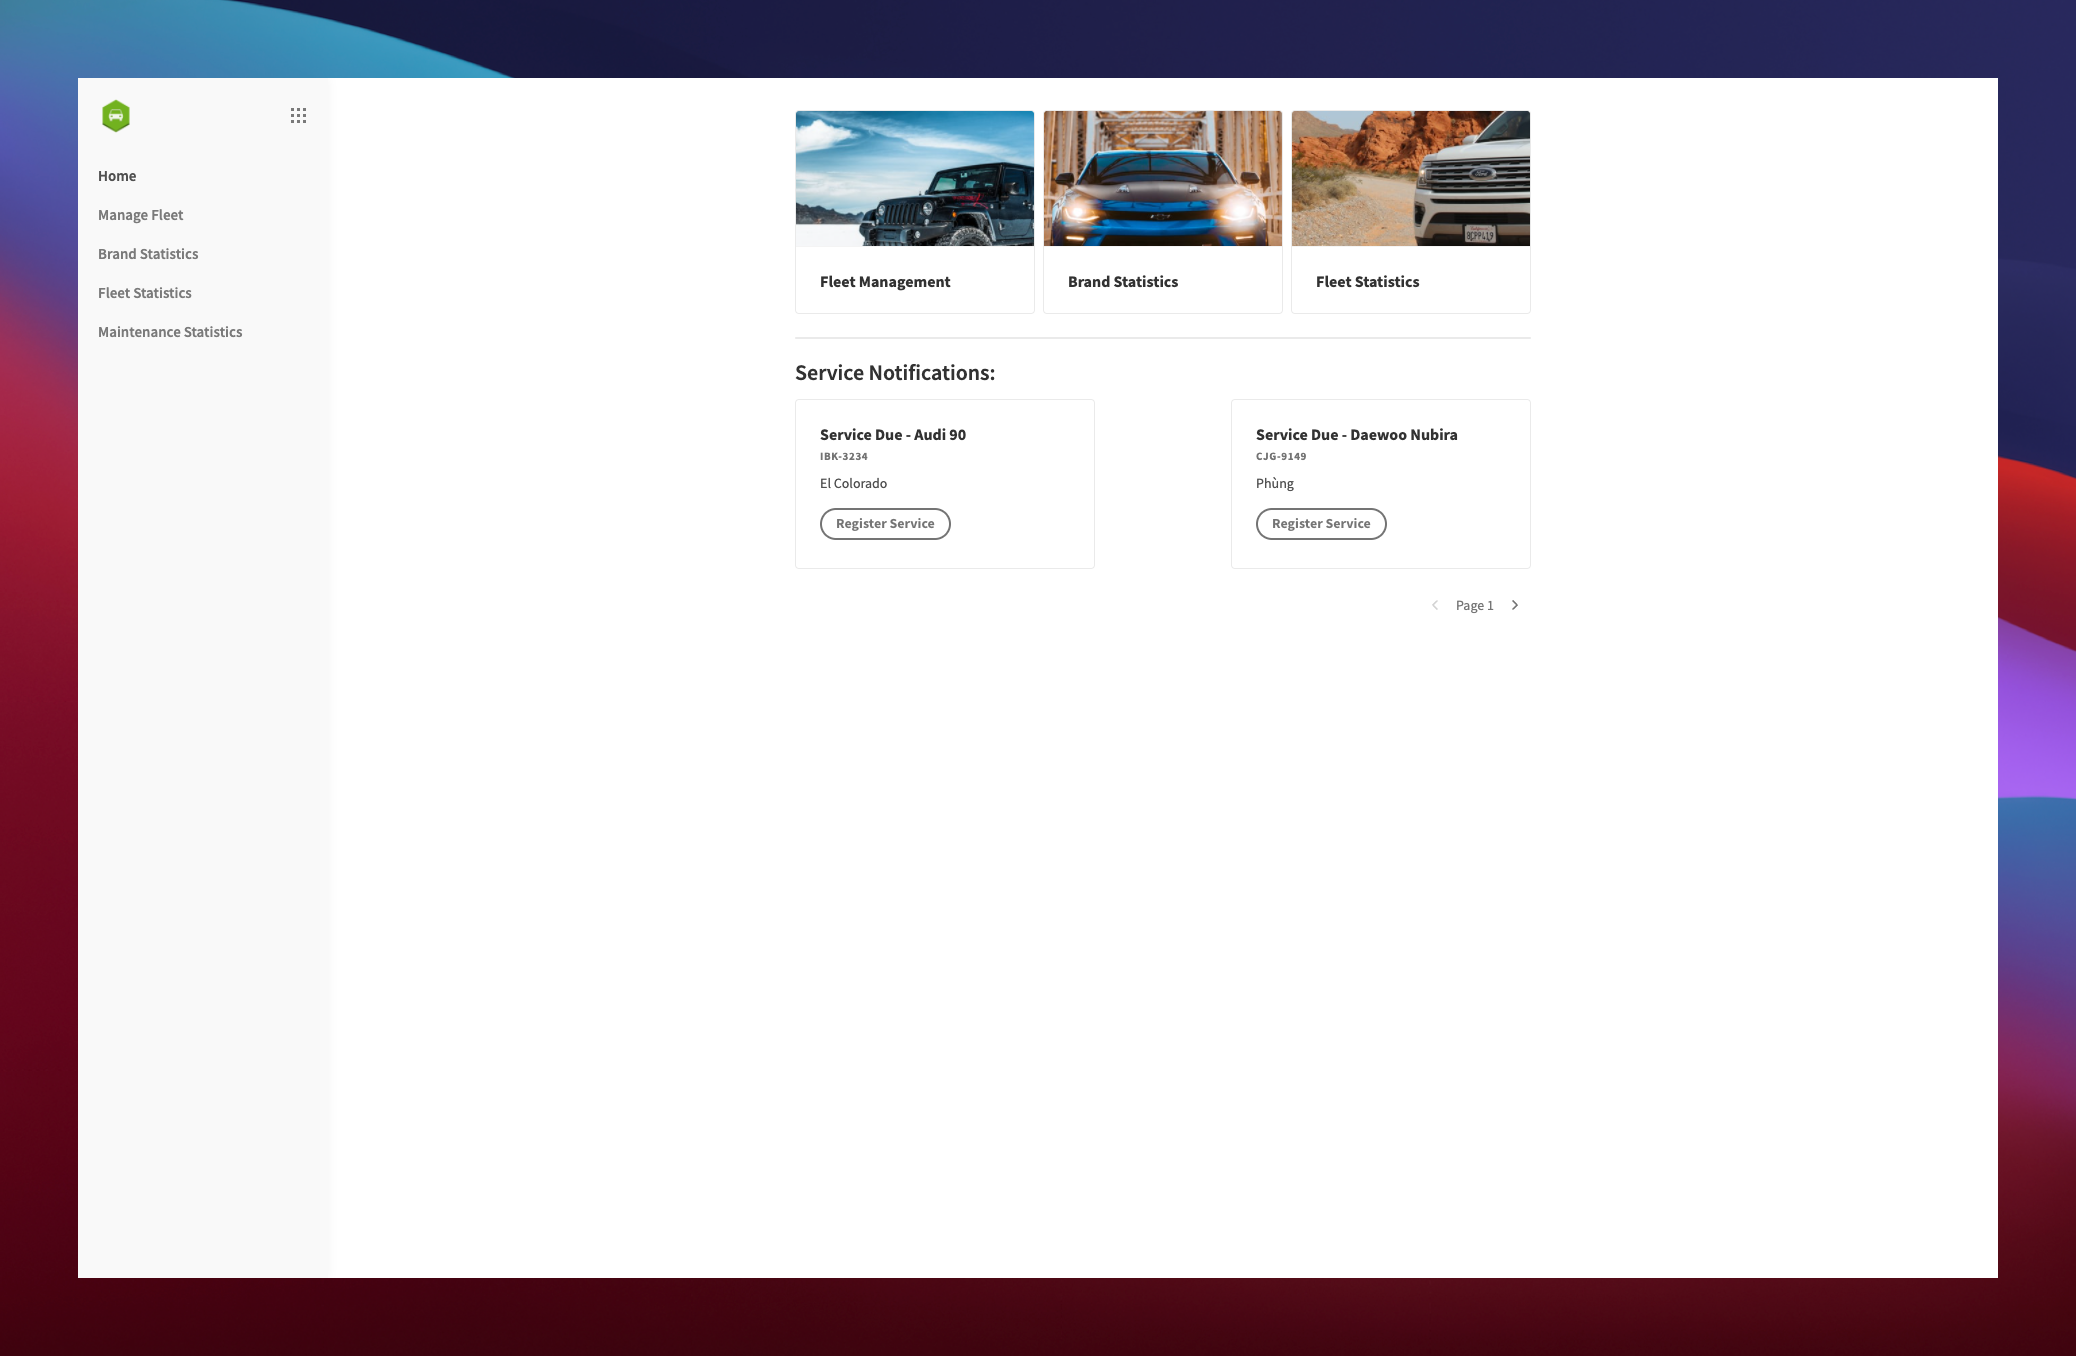Open the apps grid menu icon
The height and width of the screenshot is (1356, 2076).
click(298, 117)
